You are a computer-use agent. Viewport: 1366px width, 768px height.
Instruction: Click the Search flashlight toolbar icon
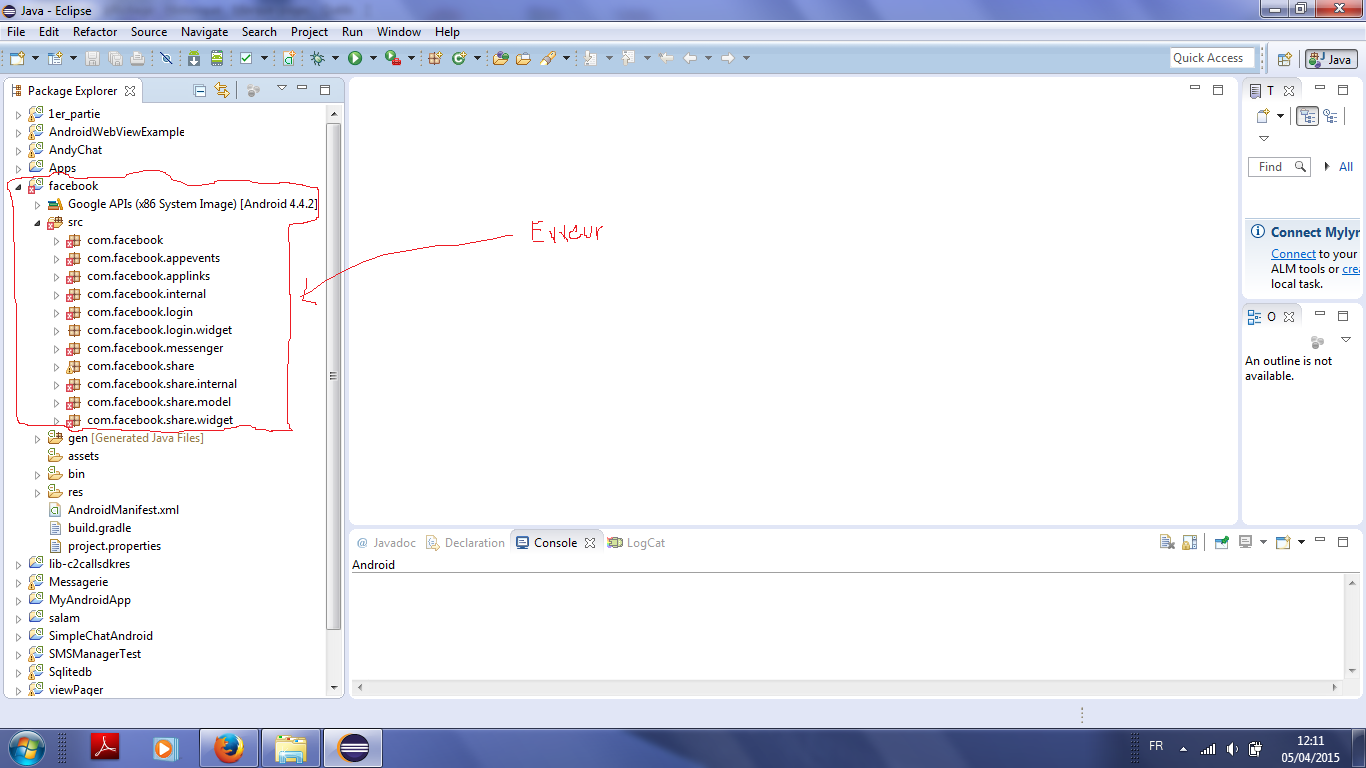(x=547, y=58)
